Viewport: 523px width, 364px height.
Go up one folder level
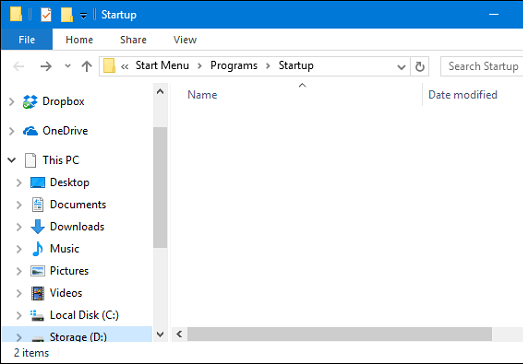pyautogui.click(x=86, y=66)
